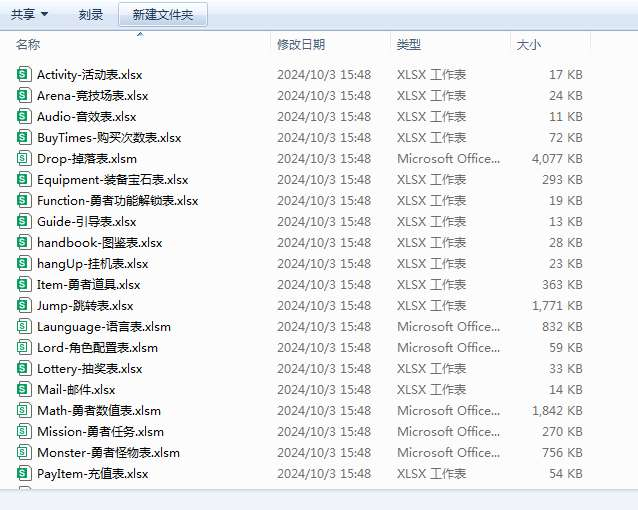The image size is (638, 510).
Task: Click the PayItem-充值表.xlsx file icon
Action: click(x=24, y=474)
